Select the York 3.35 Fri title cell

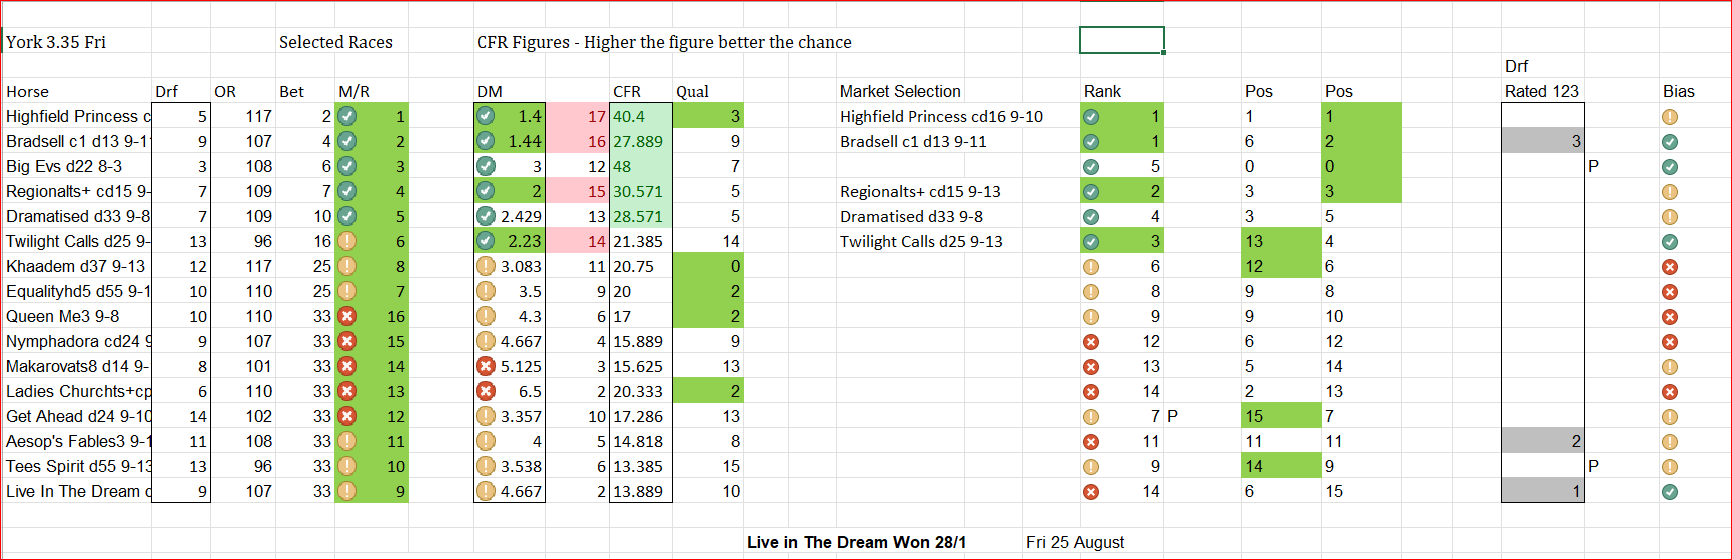coord(56,42)
